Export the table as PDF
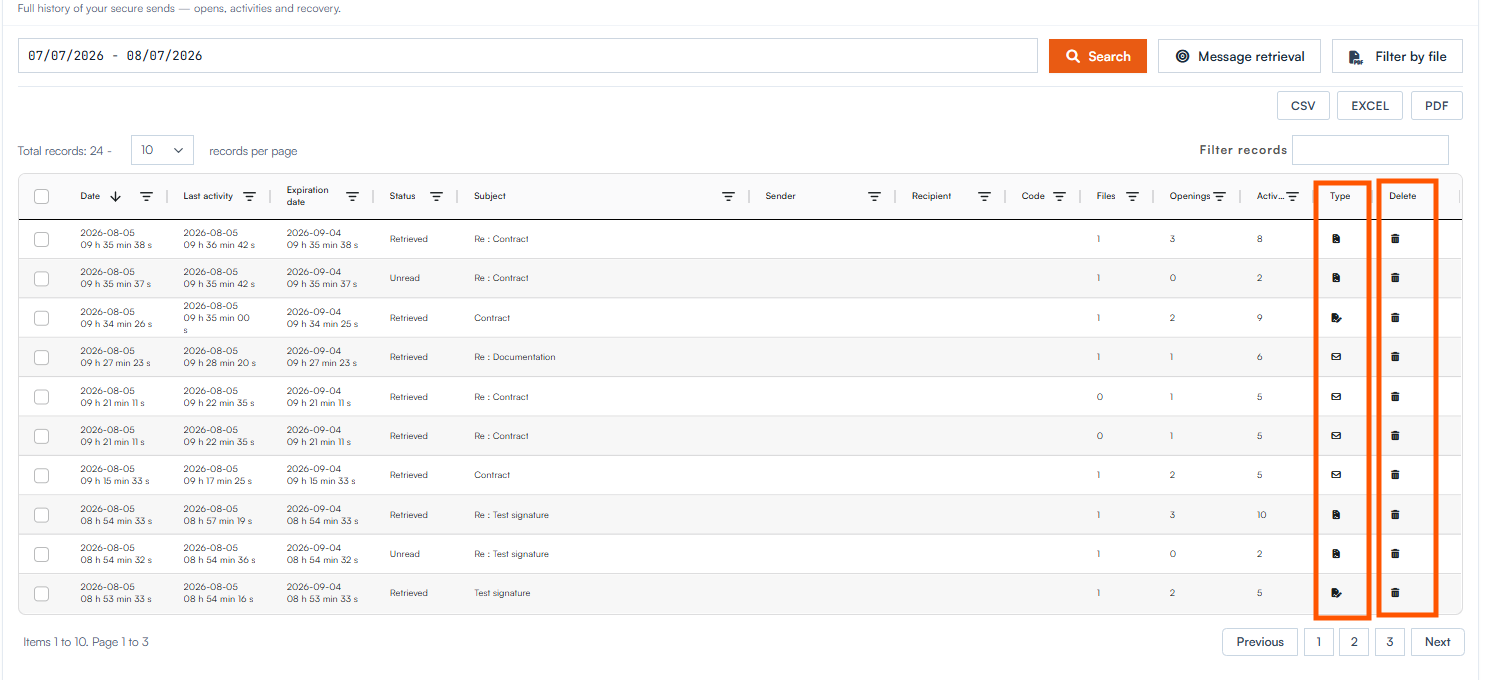 click(x=1437, y=106)
